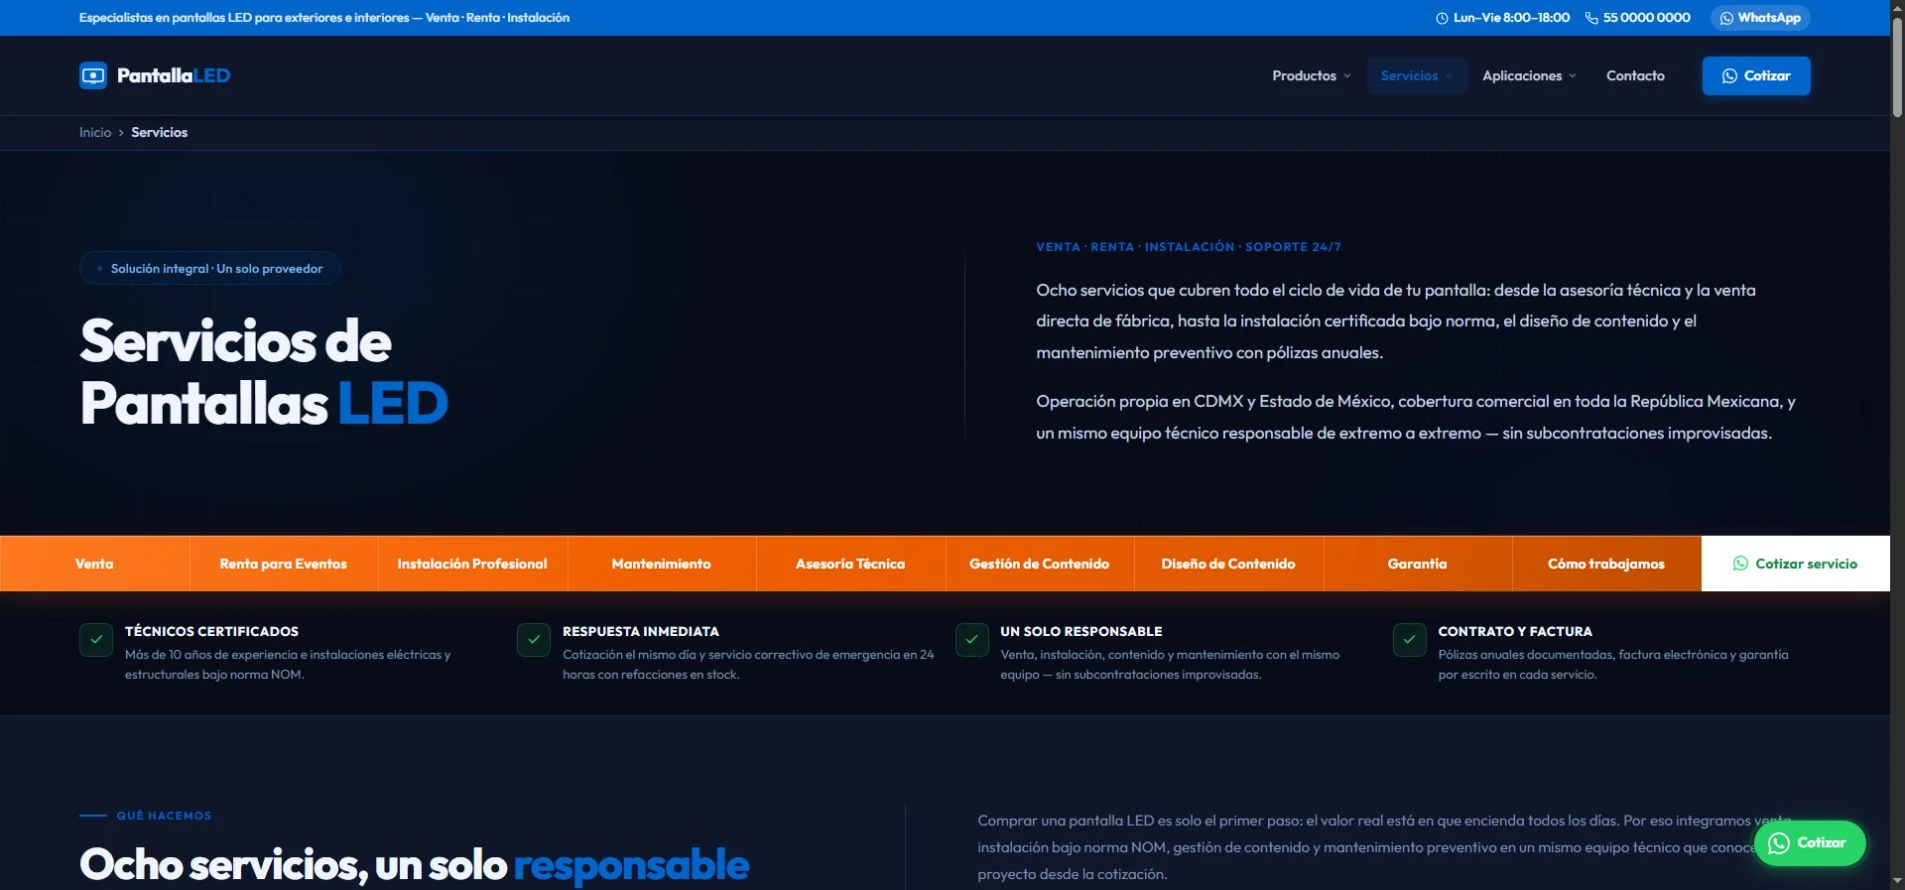Click the clock icon beside Lun–Vie hours
Screen dimensions: 1905x890
(x=1442, y=18)
